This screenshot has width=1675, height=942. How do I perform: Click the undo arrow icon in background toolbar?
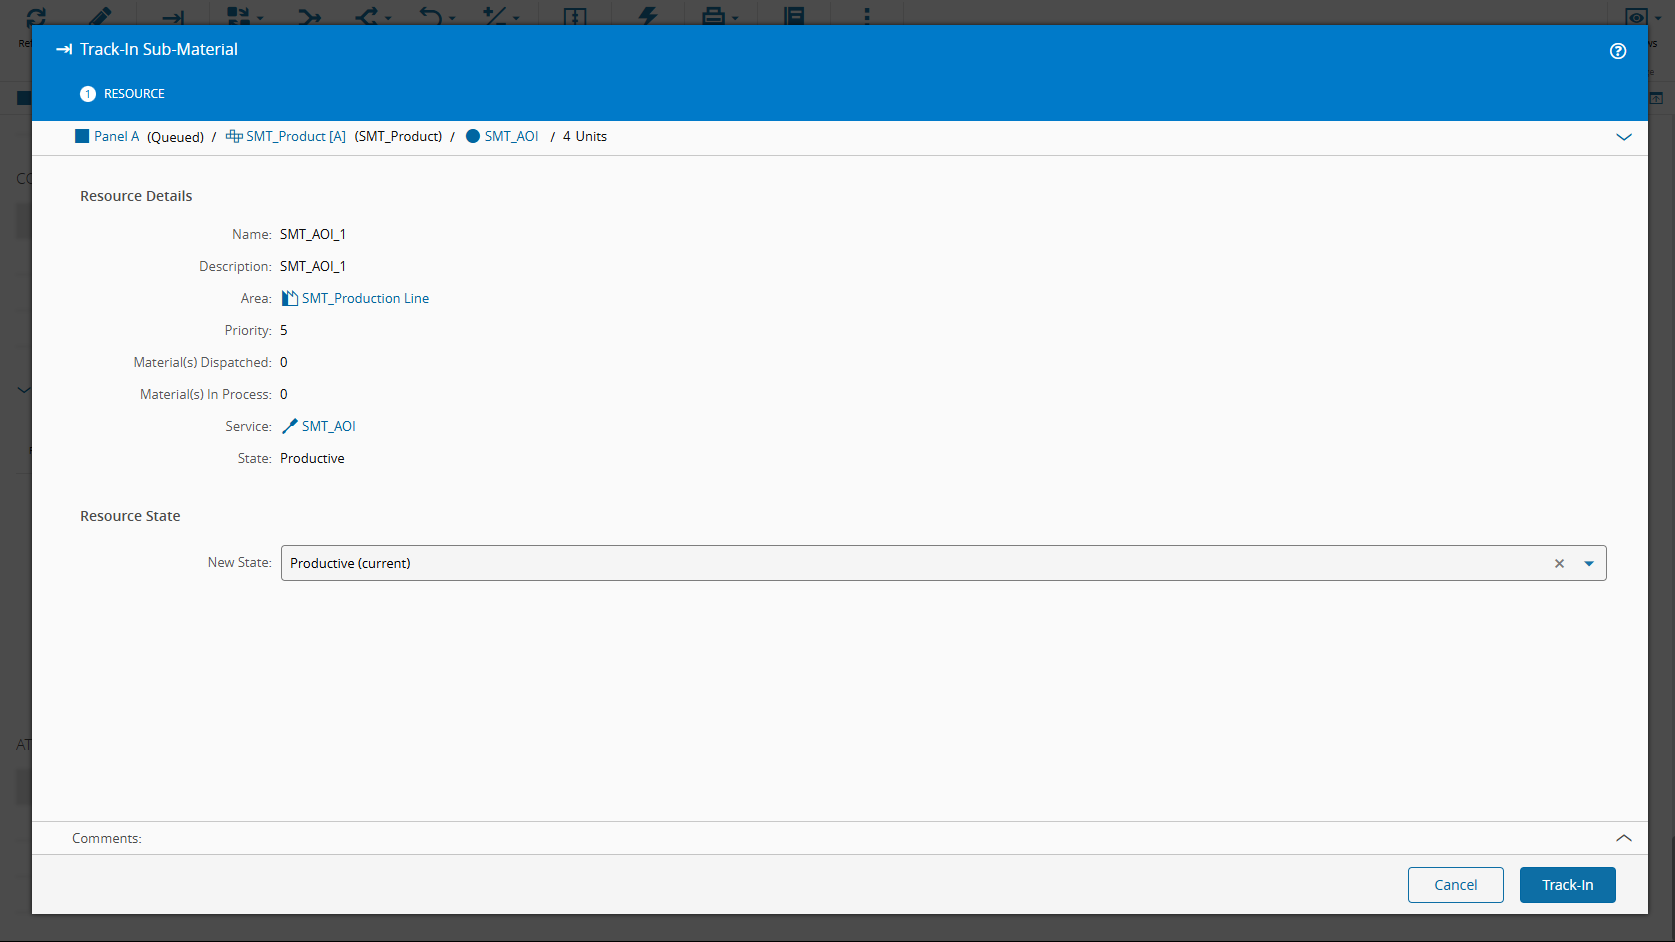coord(430,16)
